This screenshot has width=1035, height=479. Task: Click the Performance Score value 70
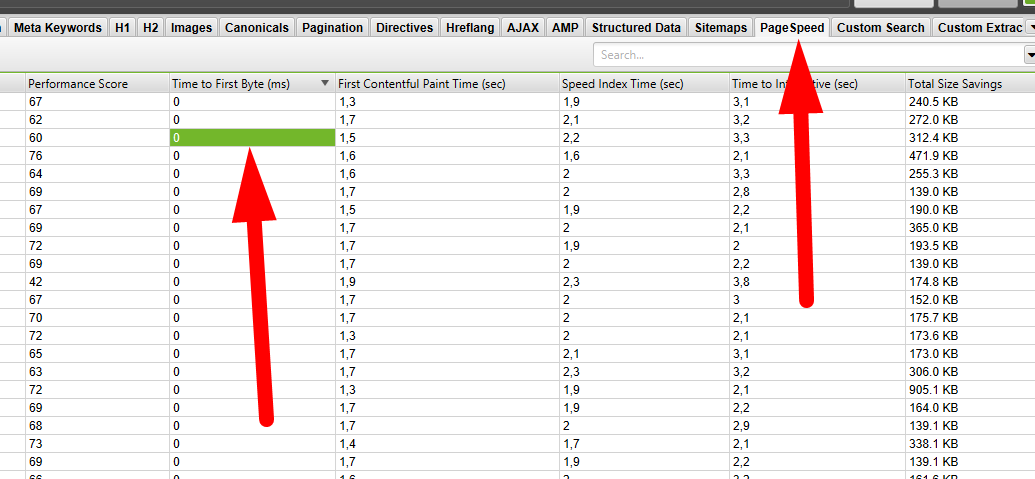[97, 317]
